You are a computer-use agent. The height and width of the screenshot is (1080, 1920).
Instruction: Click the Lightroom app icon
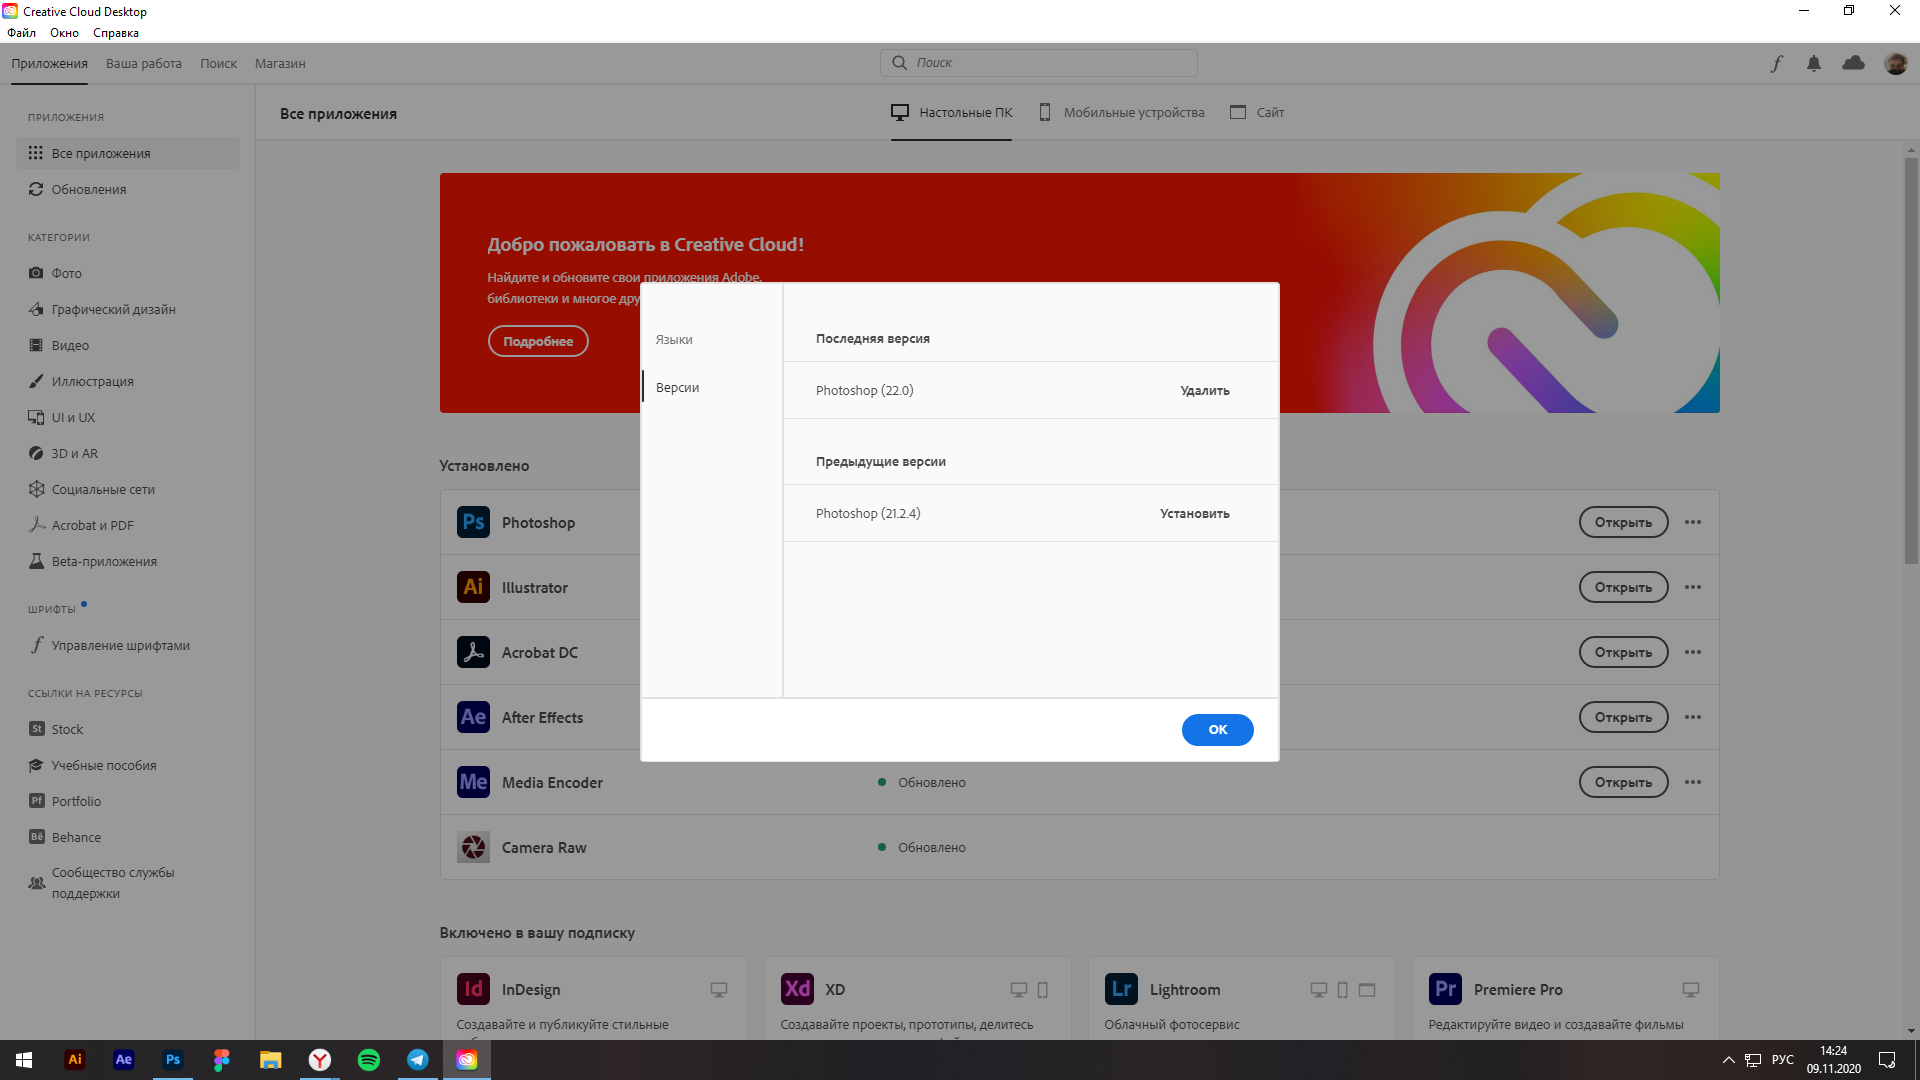1121,989
